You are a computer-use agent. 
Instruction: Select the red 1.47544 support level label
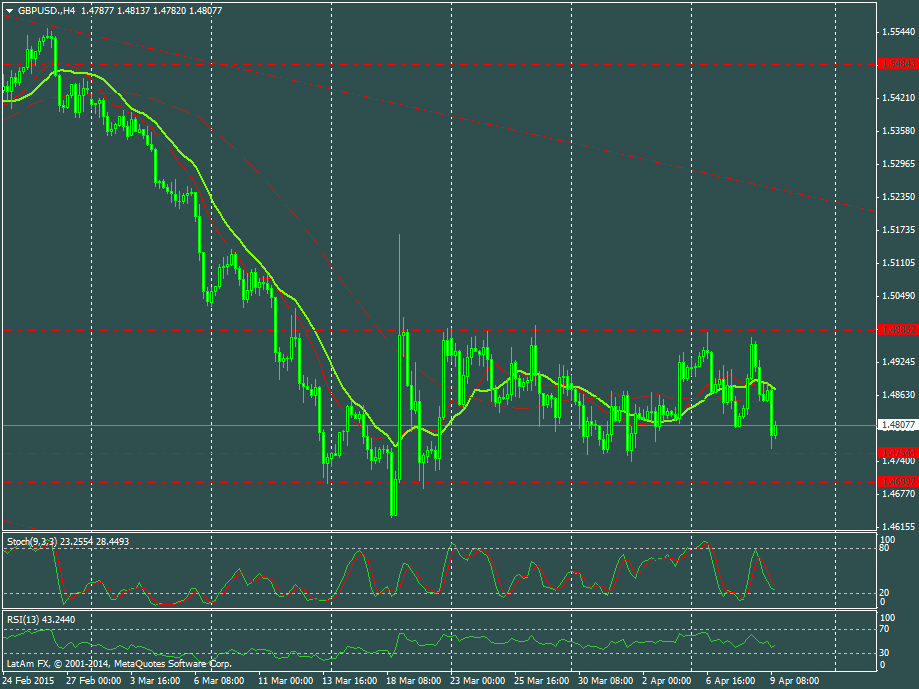pos(895,453)
